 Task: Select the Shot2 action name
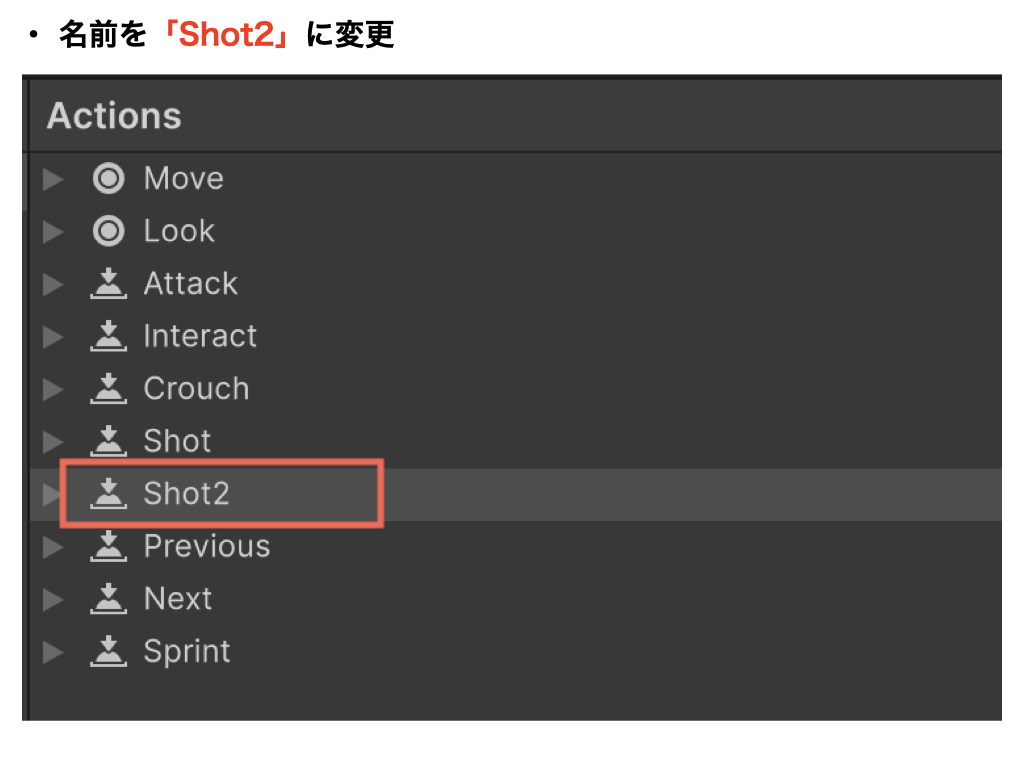pos(187,493)
